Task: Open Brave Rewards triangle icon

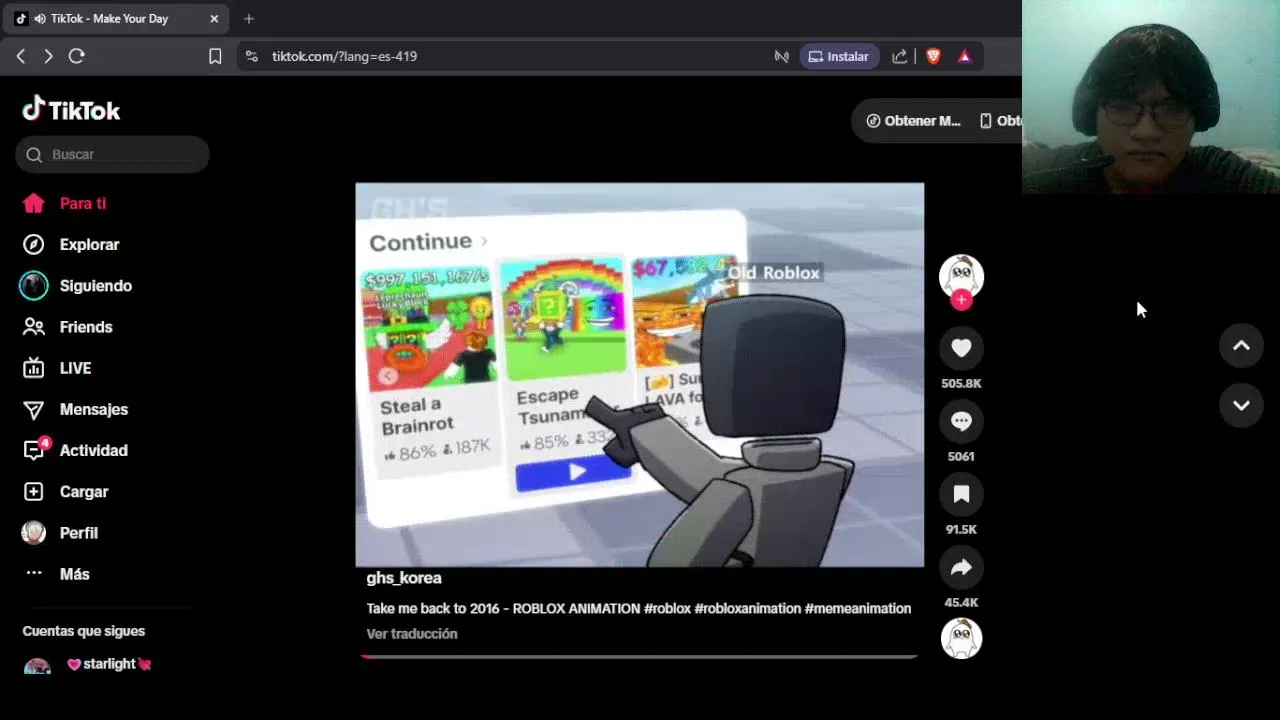Action: click(965, 56)
